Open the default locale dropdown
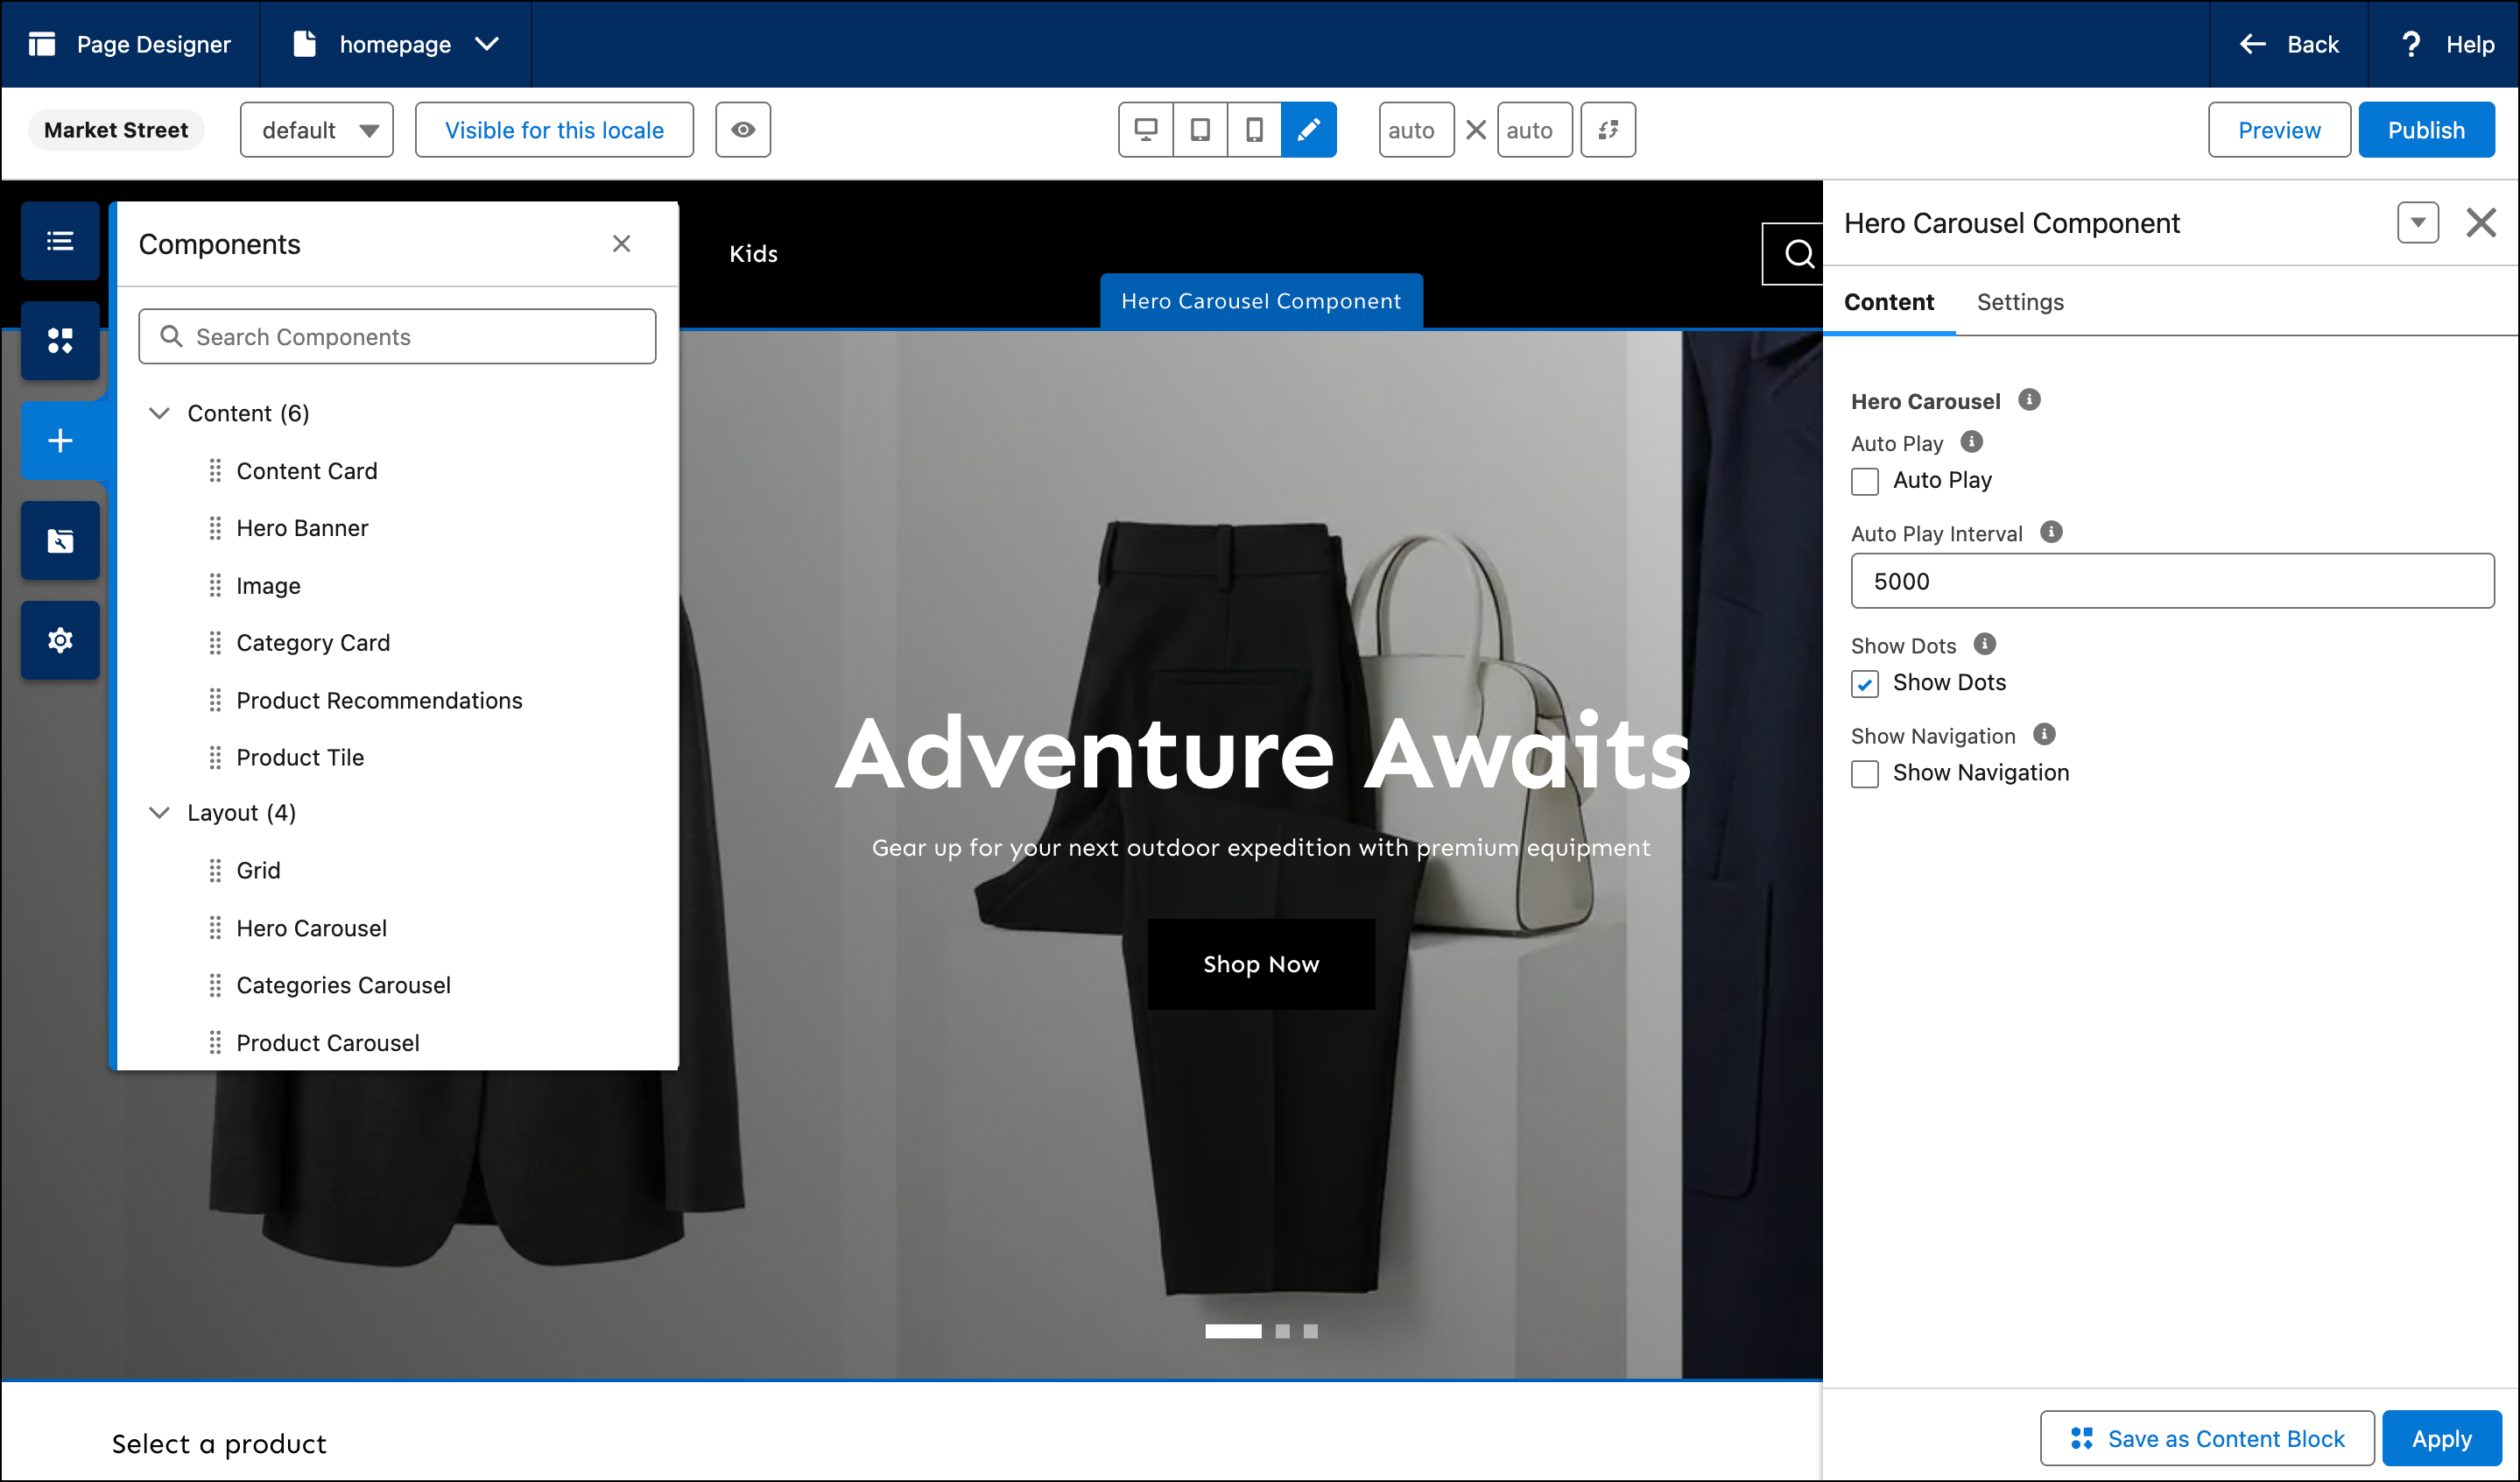Screen dimensions: 2520x1482 click(317, 130)
